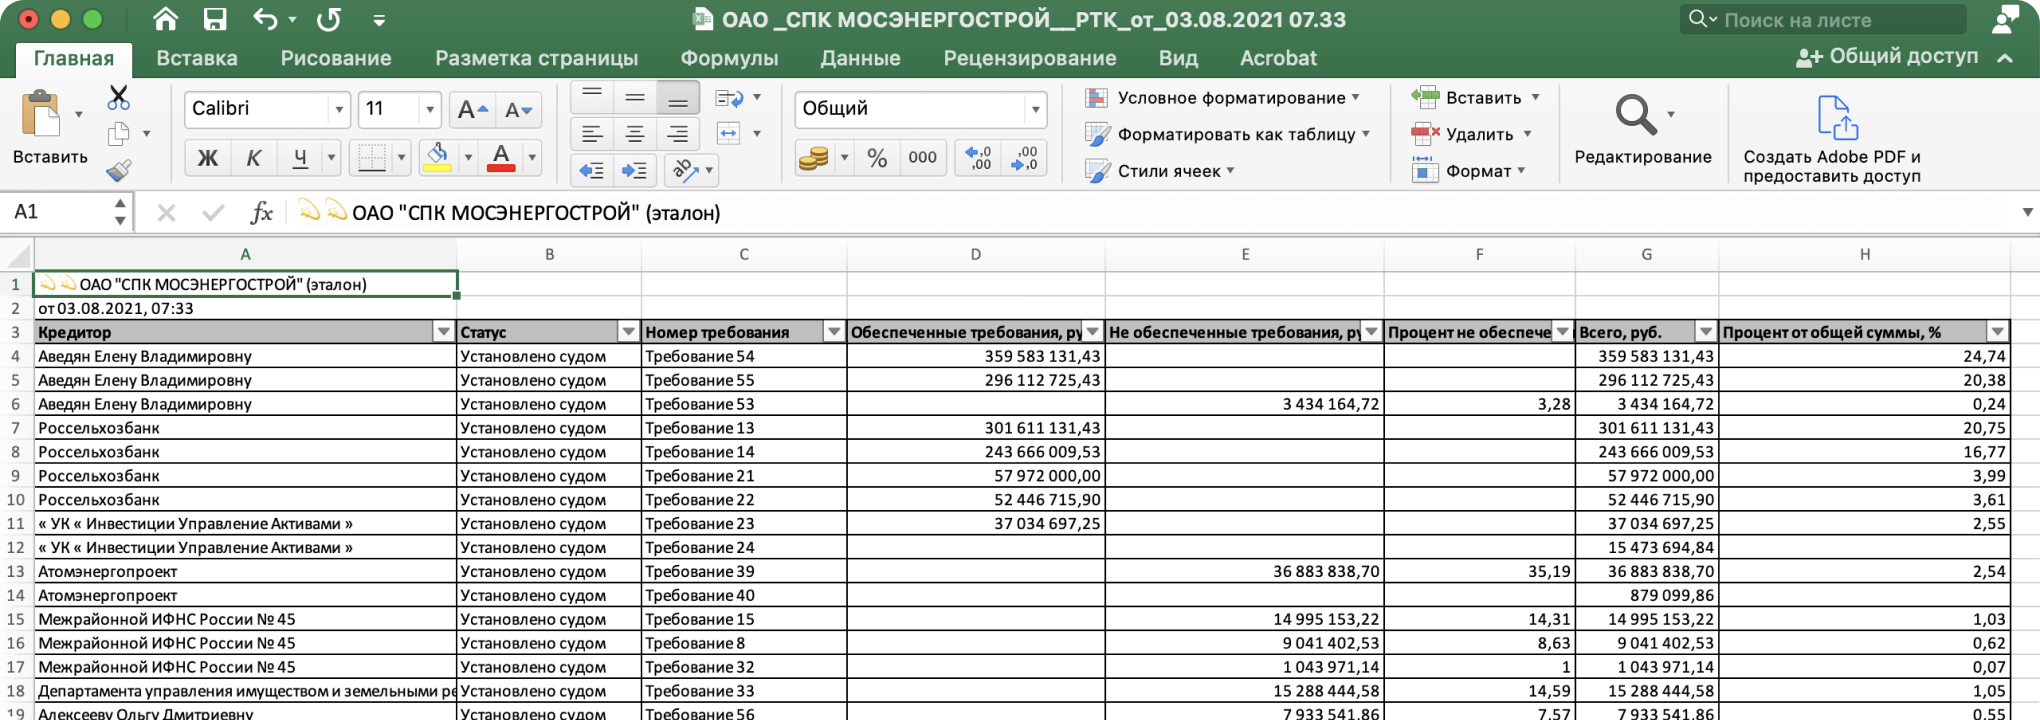
Task: Click the Общий доступ share button
Action: click(1887, 57)
